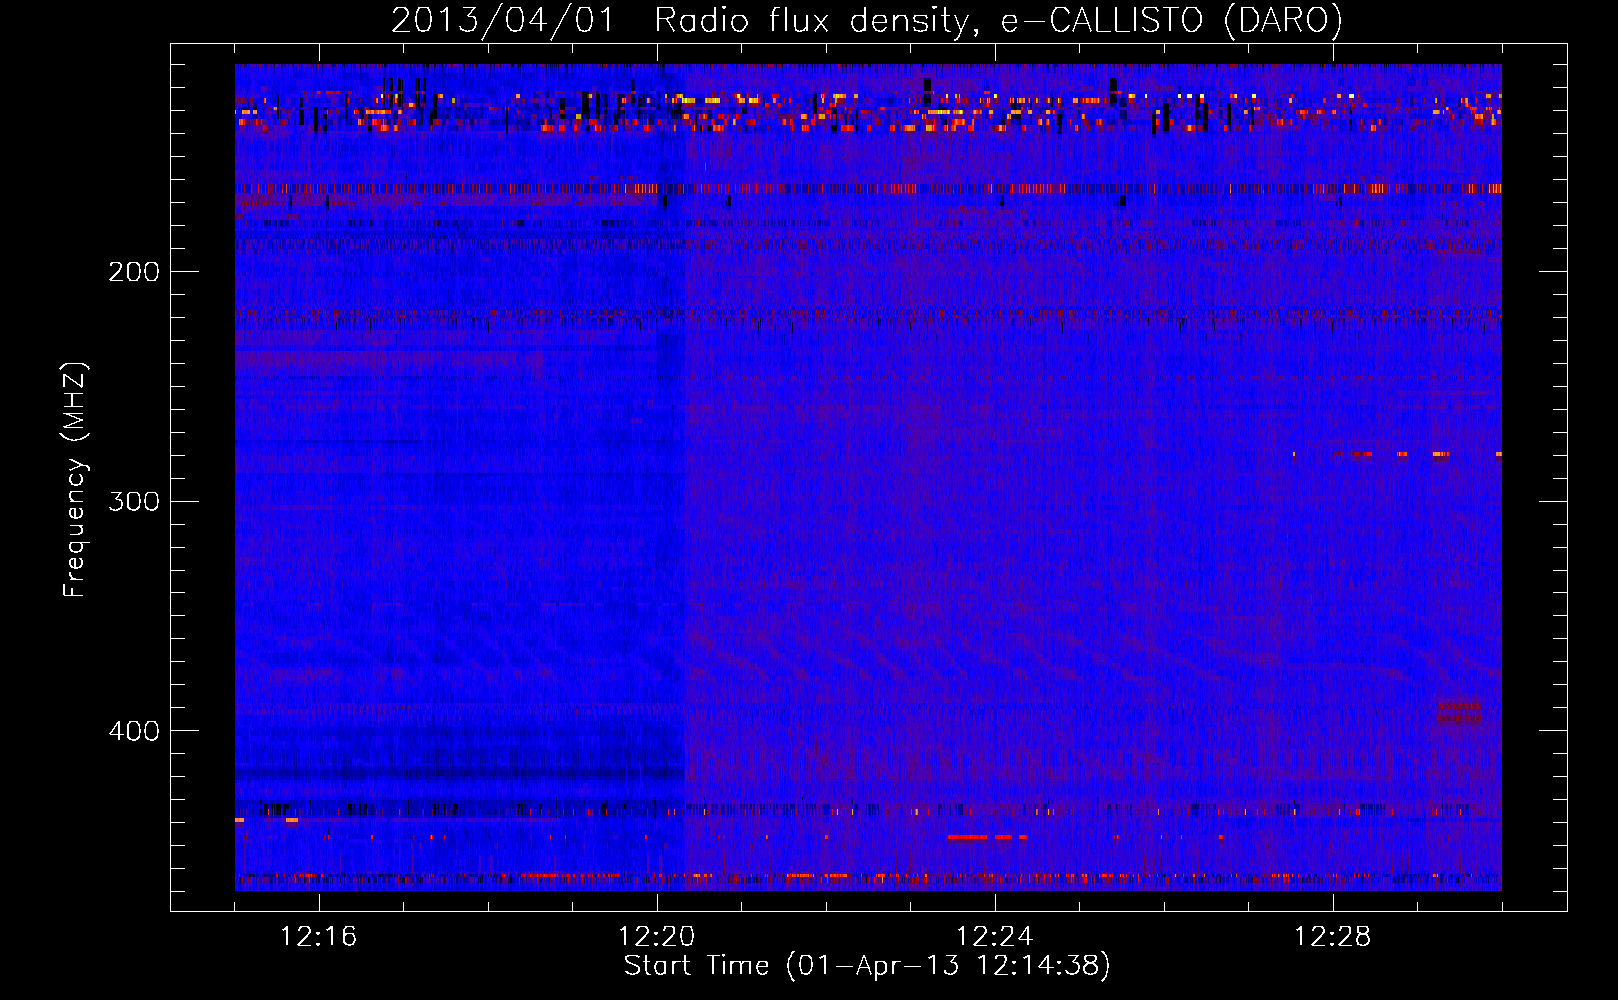Select the 12:28 time tick label

[x=1333, y=937]
